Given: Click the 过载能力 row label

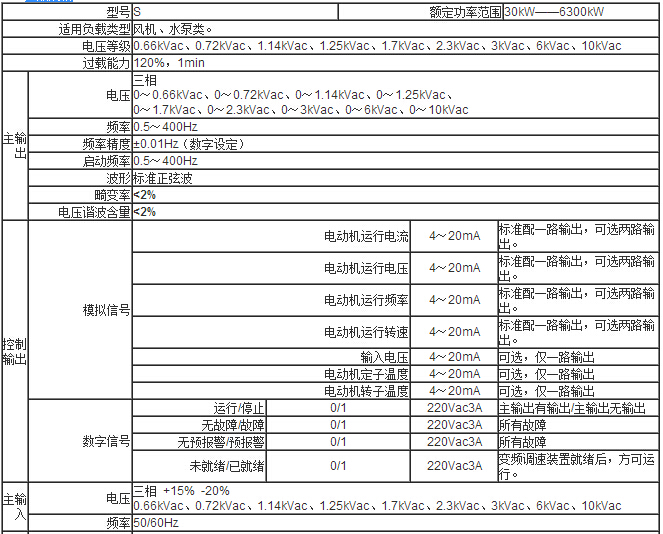Looking at the screenshot, I should point(106,63).
